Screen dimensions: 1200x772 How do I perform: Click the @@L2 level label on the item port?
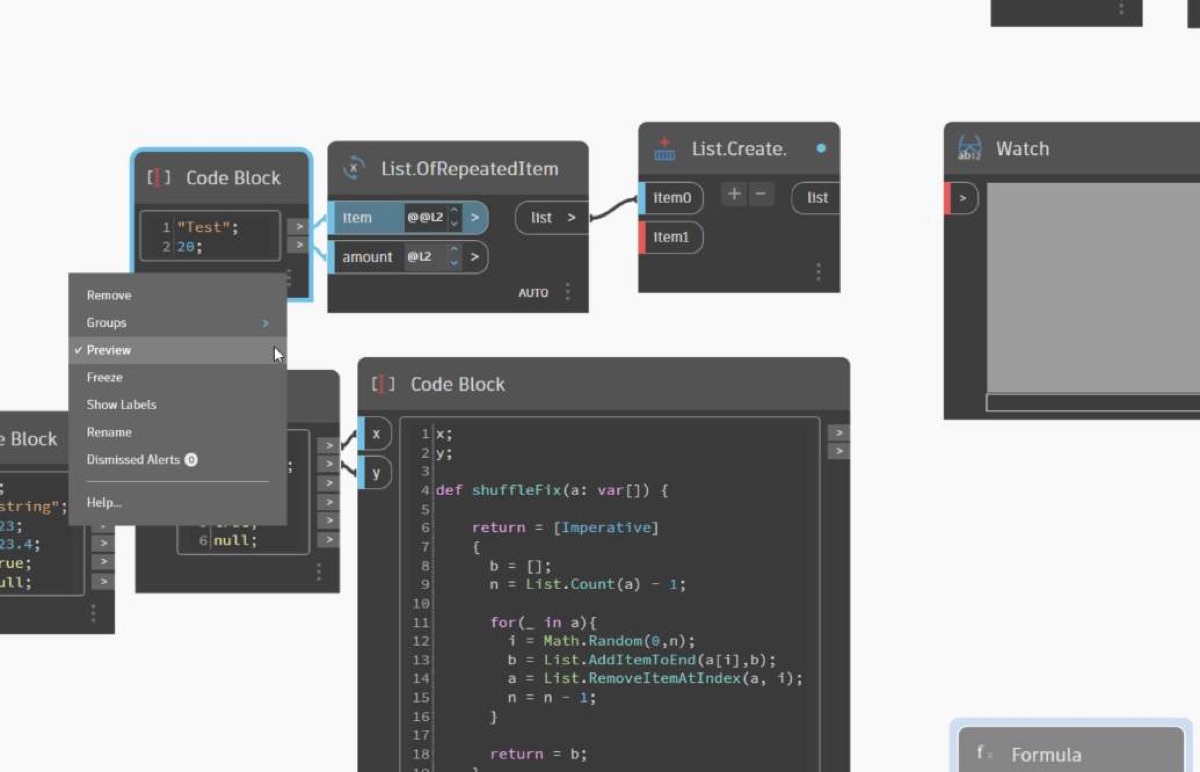(x=425, y=217)
